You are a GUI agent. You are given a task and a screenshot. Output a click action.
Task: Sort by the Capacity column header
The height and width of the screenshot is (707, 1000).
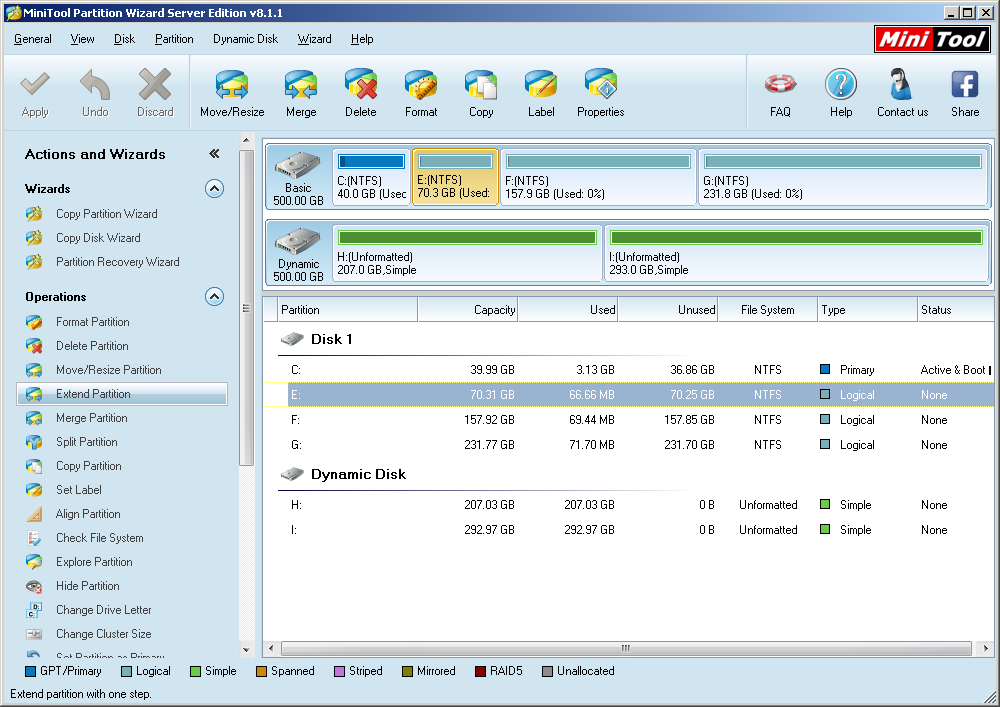[x=467, y=310]
